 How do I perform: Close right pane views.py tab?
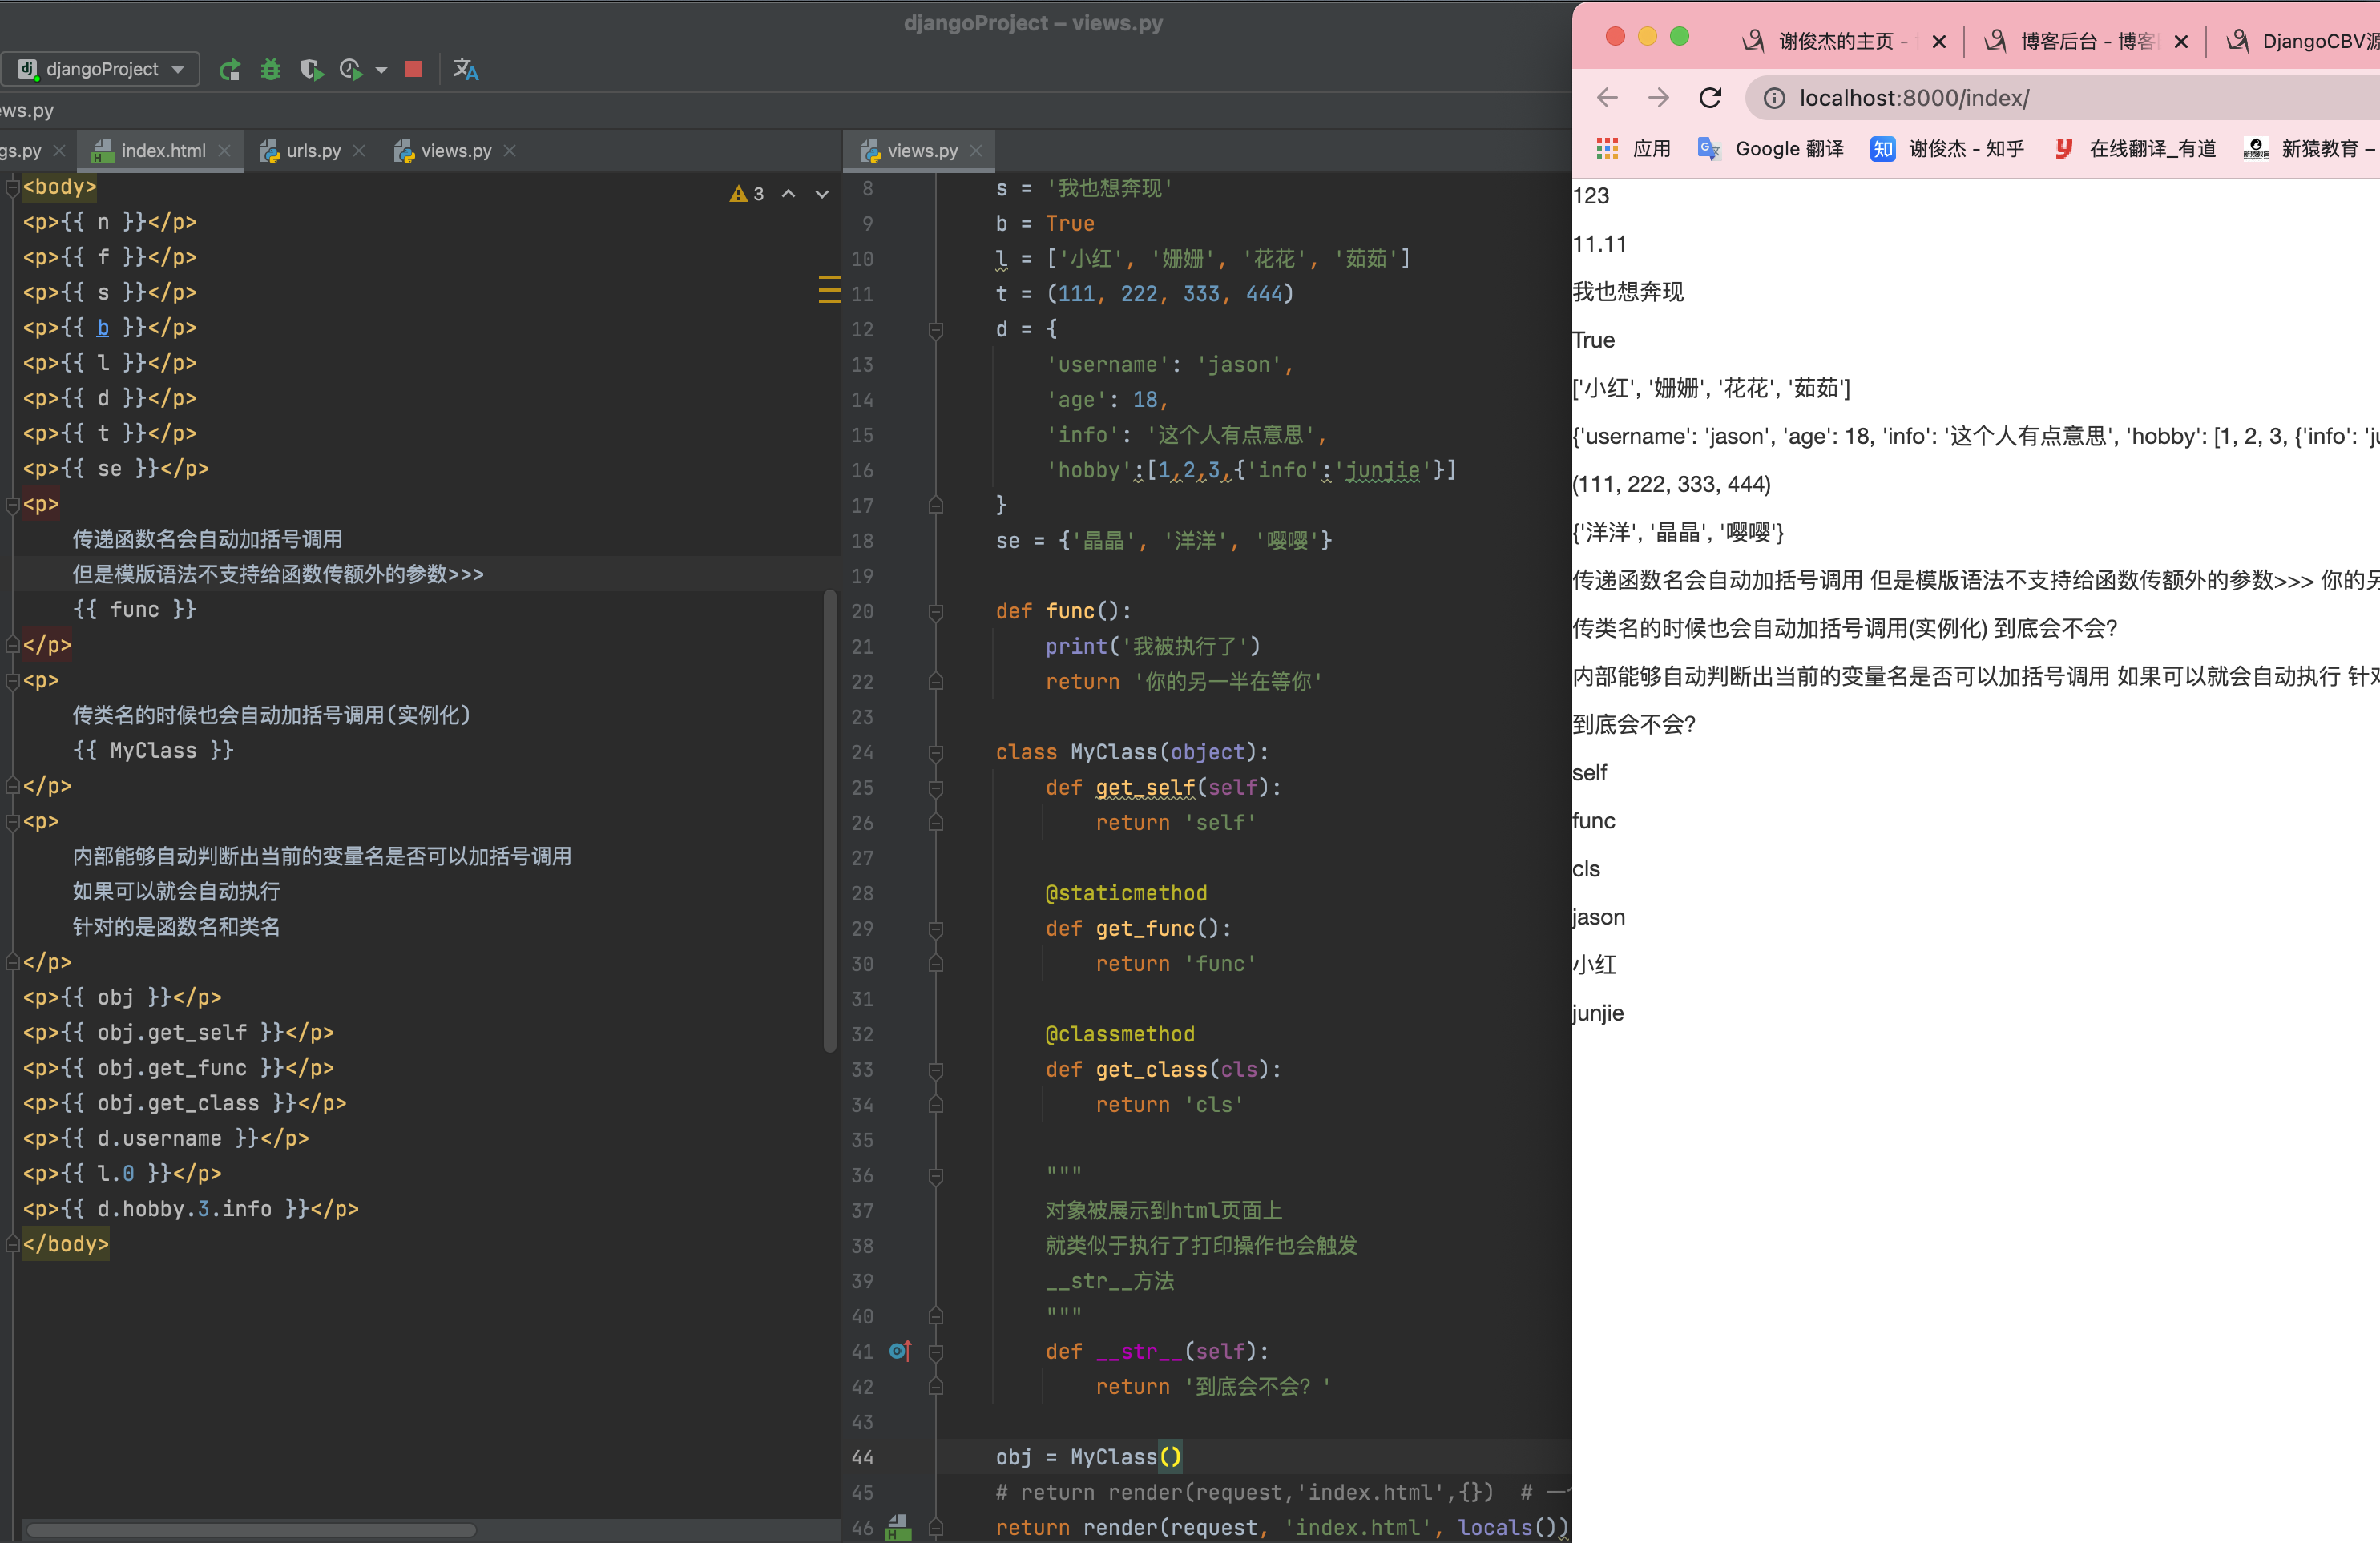pos(977,151)
